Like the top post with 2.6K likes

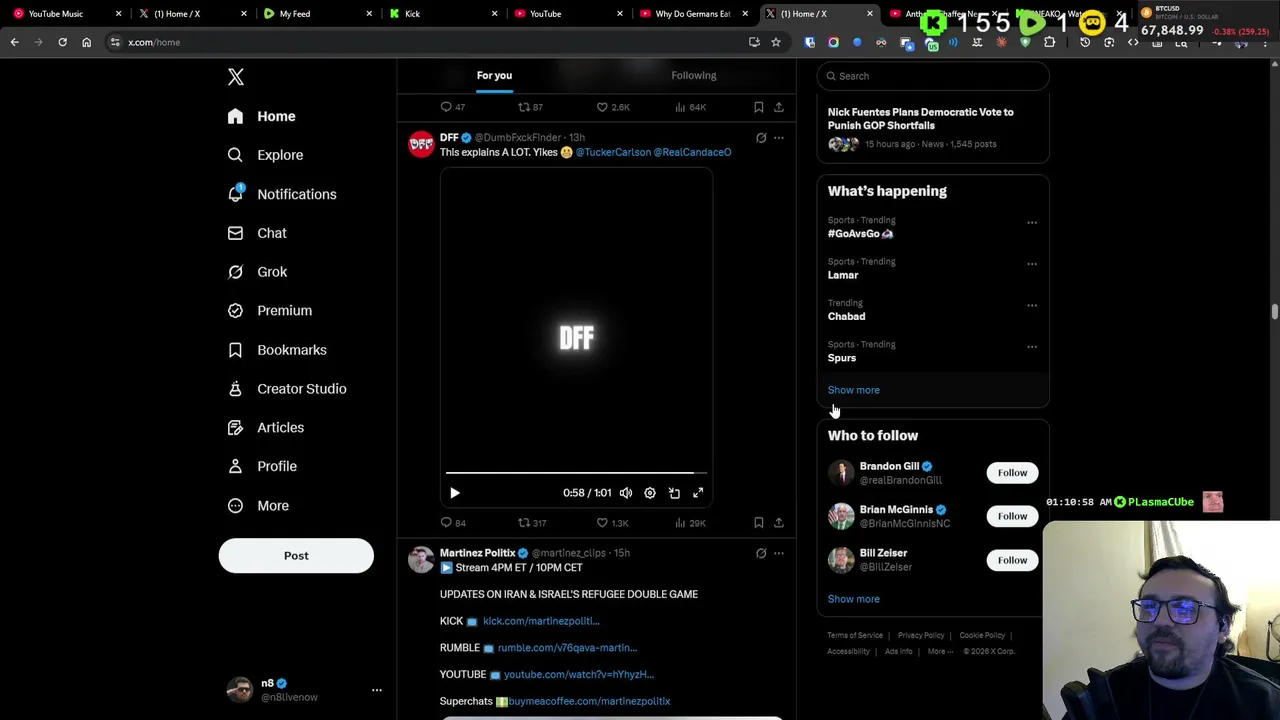pos(613,107)
